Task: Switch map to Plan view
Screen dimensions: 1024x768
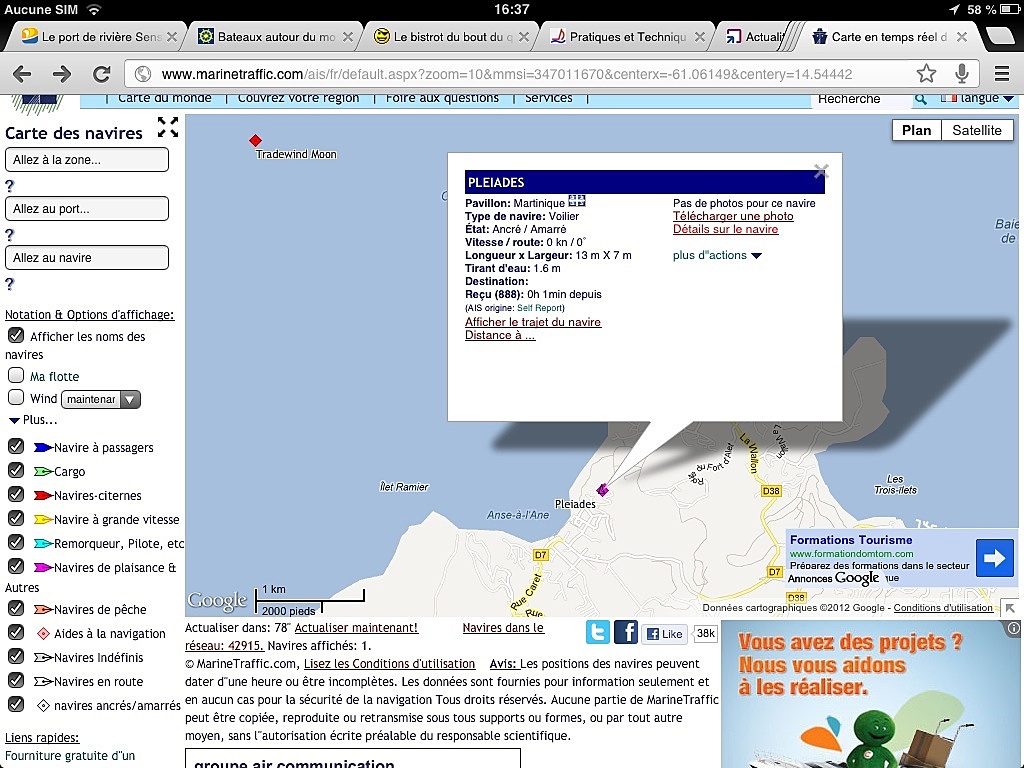Action: click(x=916, y=130)
